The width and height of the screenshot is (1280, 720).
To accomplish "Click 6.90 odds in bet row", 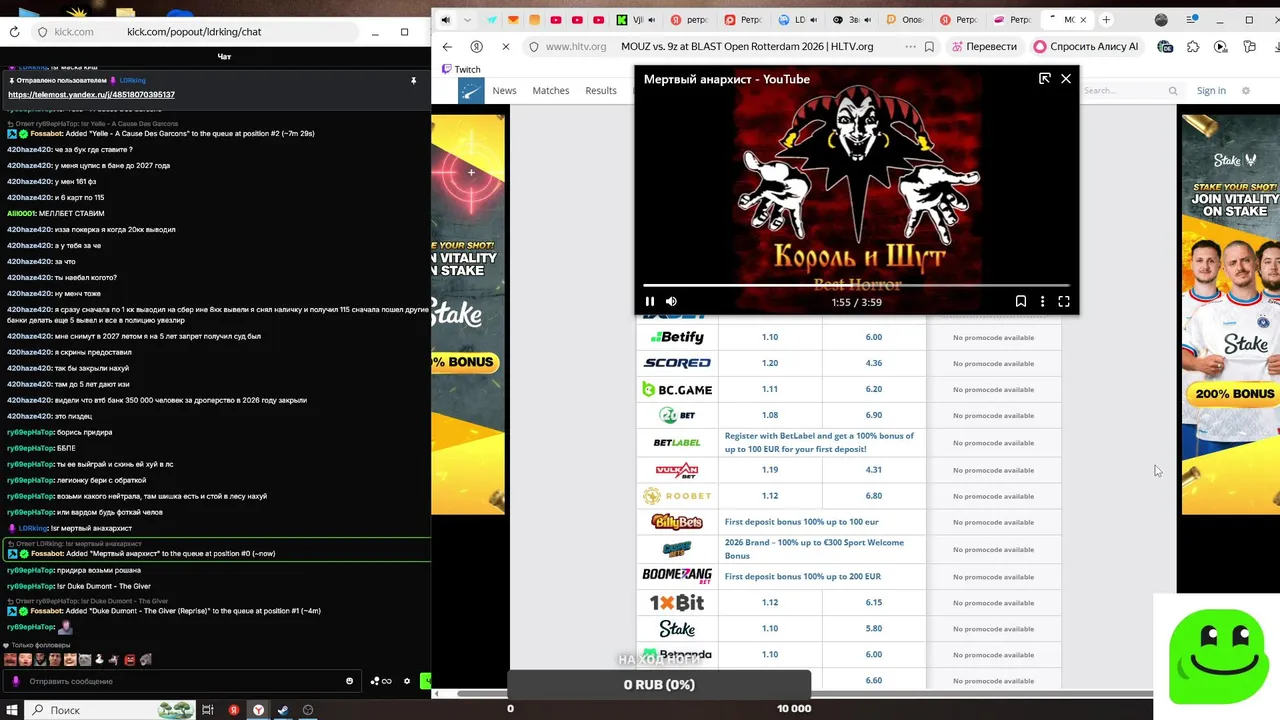I will pos(874,415).
